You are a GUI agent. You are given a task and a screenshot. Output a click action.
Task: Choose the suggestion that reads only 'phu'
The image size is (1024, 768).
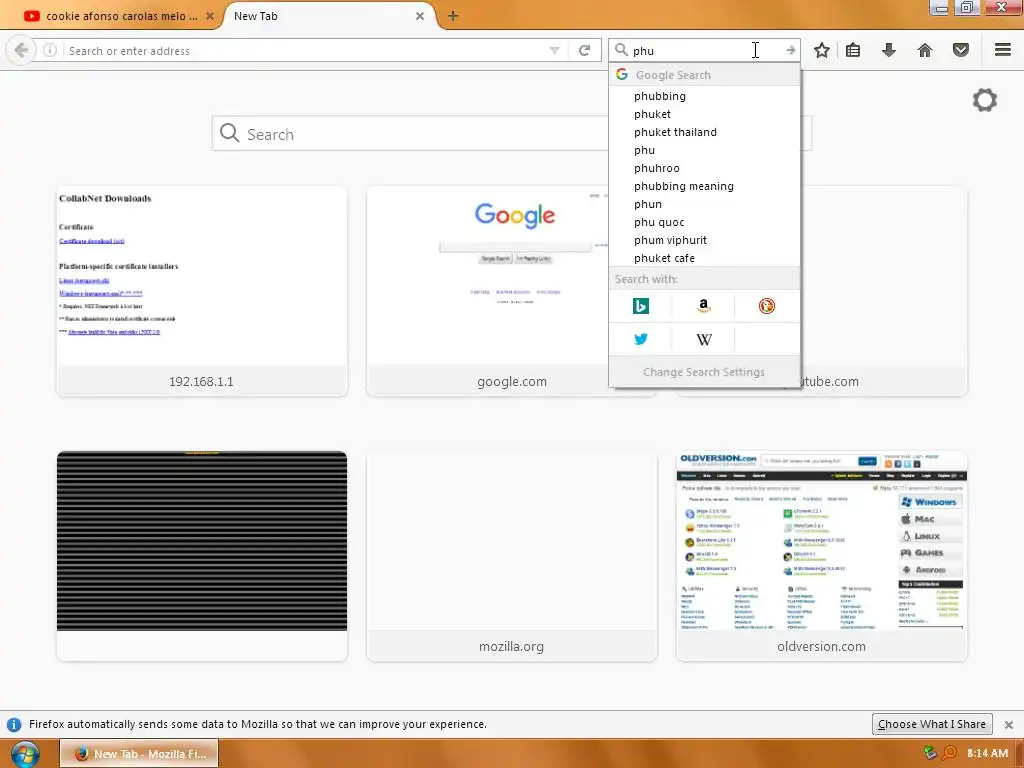[x=704, y=150]
